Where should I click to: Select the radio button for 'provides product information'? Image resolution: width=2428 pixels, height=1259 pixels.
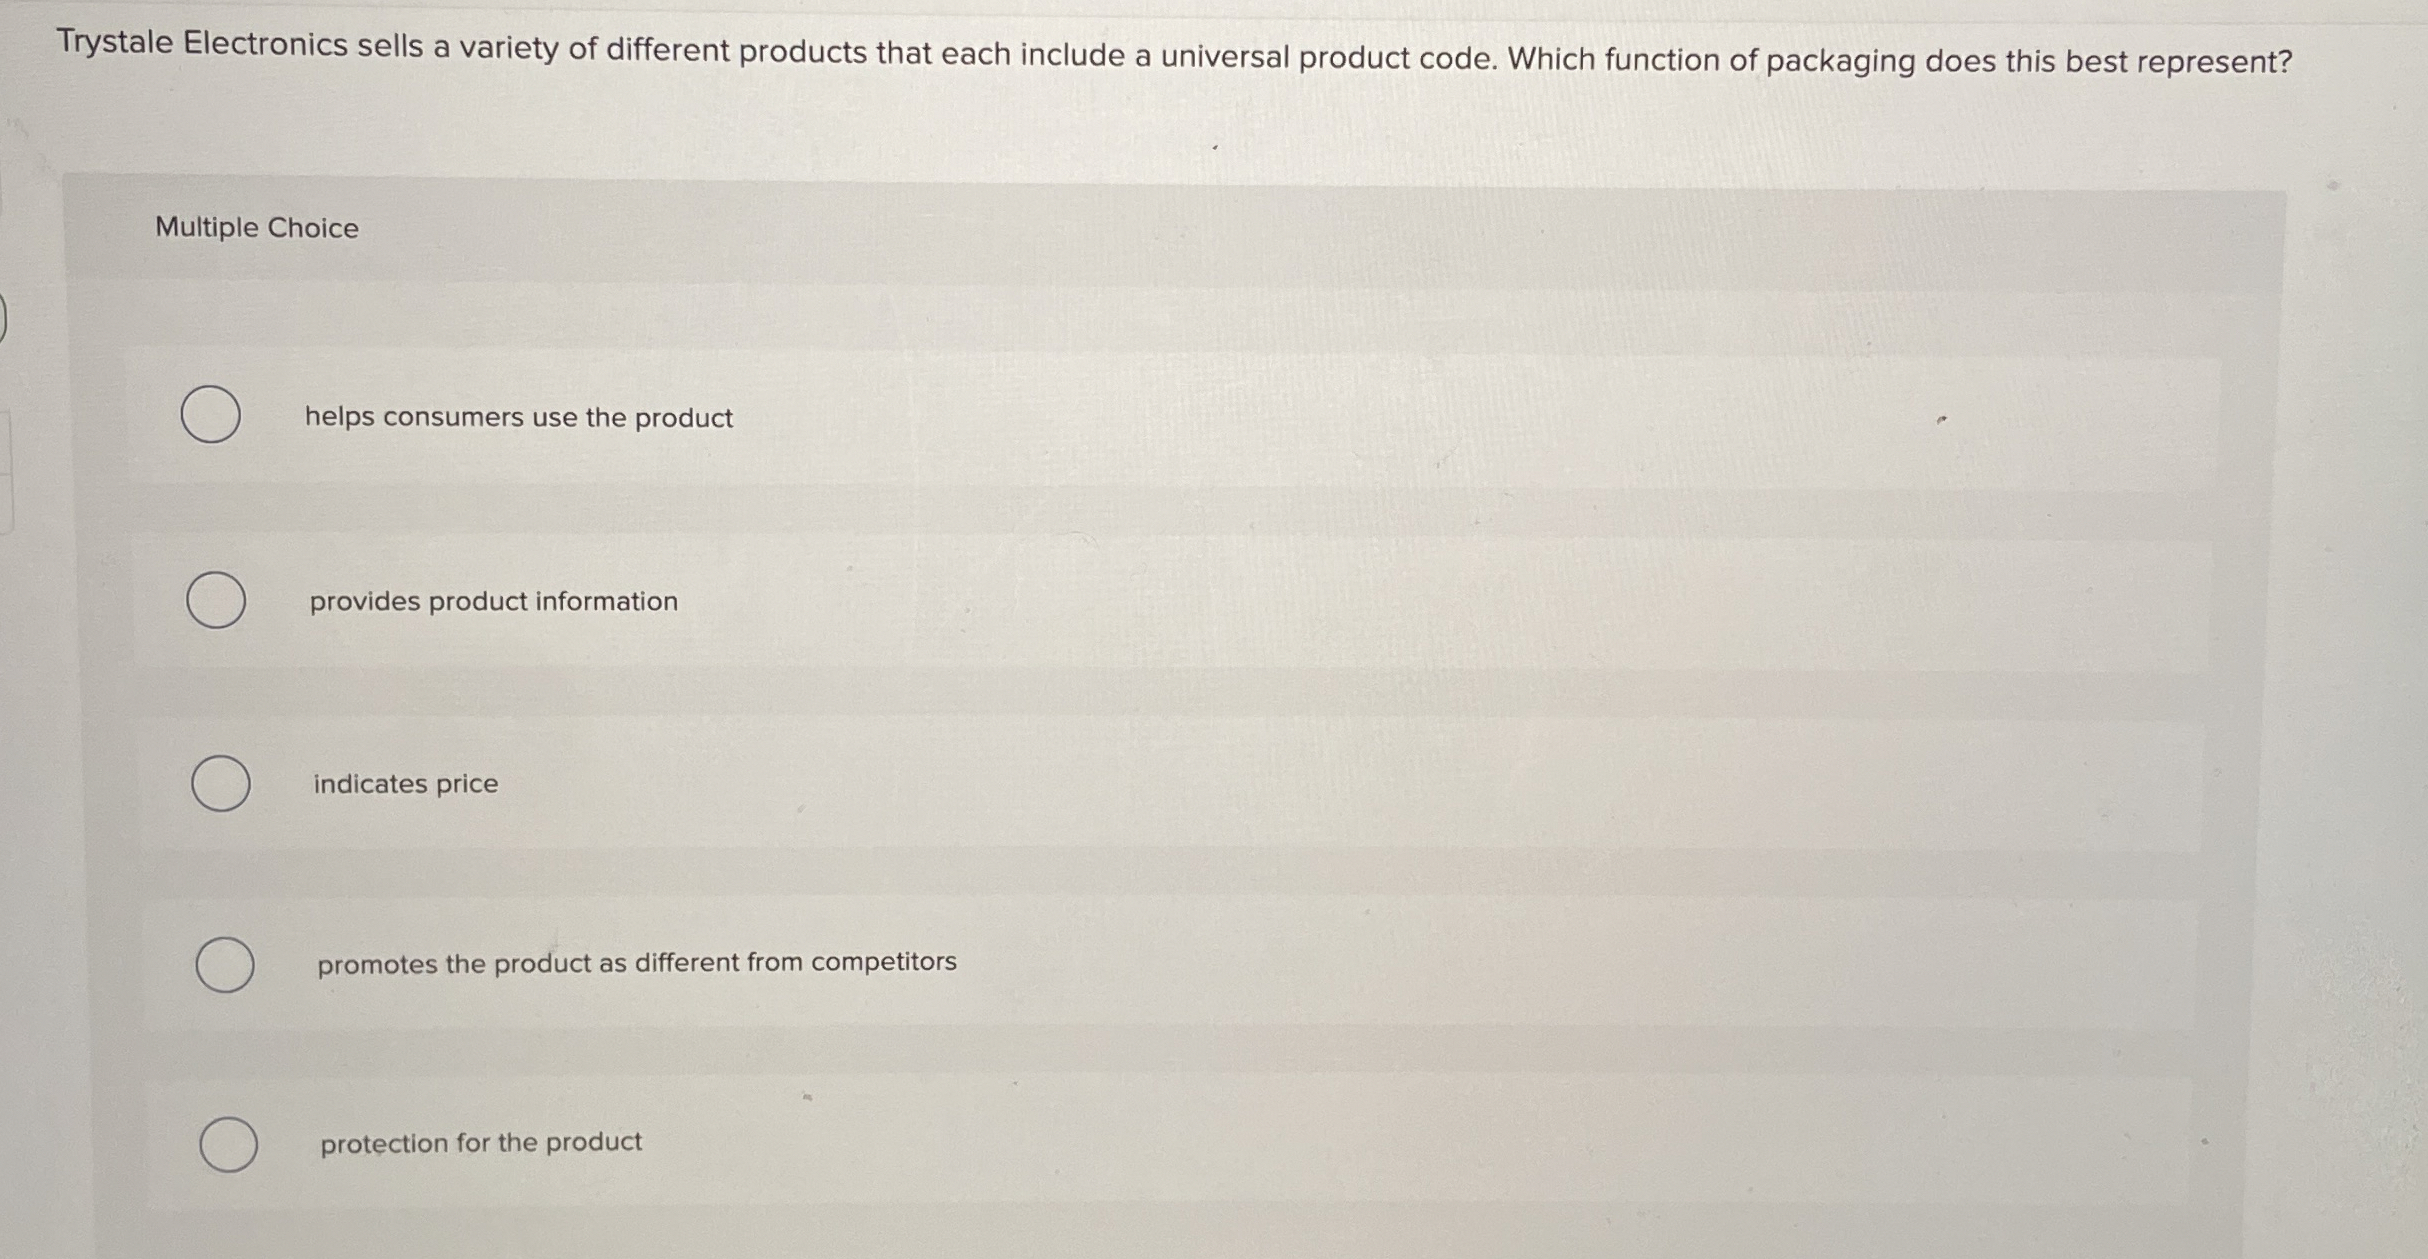pos(215,601)
